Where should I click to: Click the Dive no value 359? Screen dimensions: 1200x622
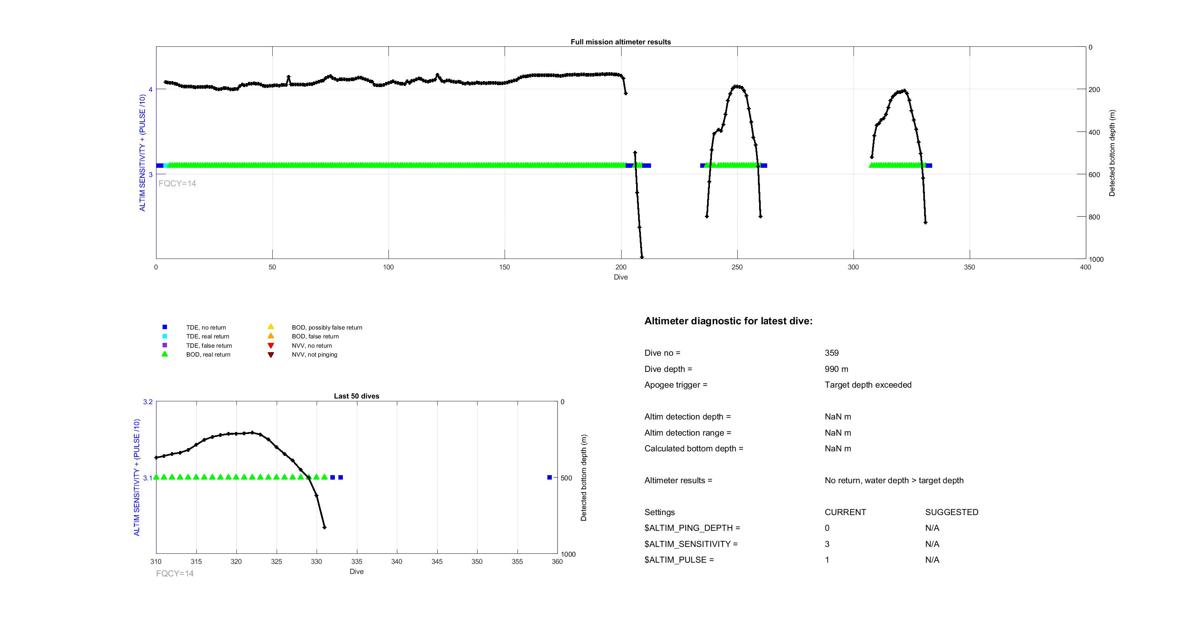click(x=832, y=353)
